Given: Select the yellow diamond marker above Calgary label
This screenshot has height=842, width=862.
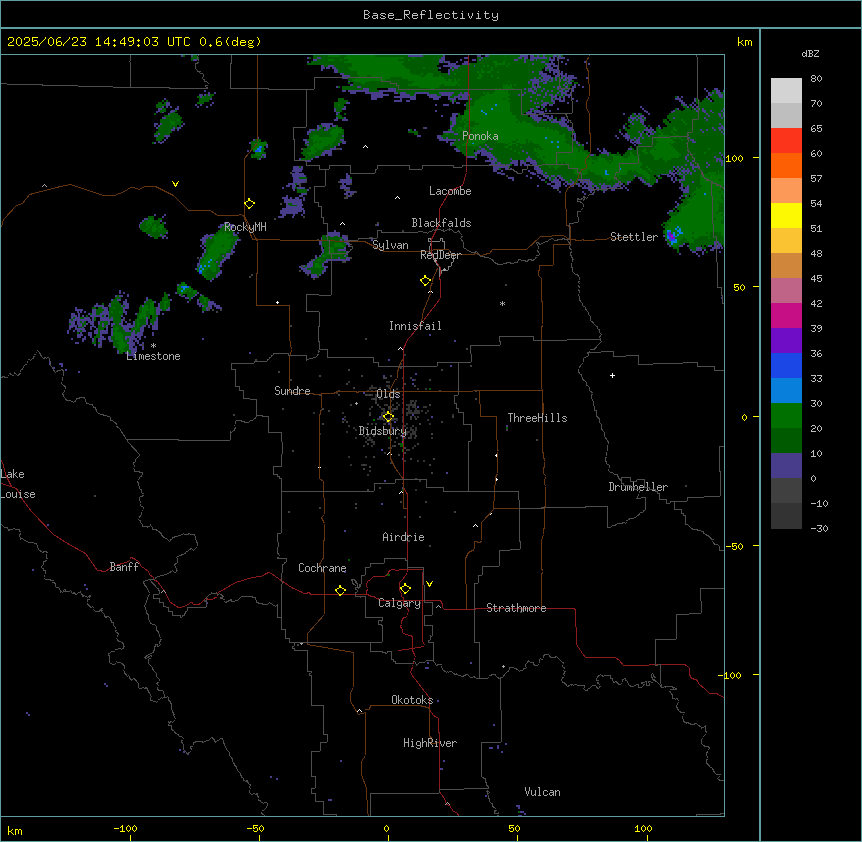Looking at the screenshot, I should coord(405,589).
